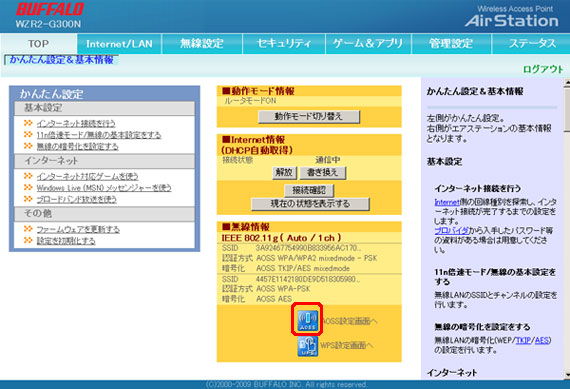Click the ログアウト link
The width and height of the screenshot is (570, 389).
coord(543,69)
